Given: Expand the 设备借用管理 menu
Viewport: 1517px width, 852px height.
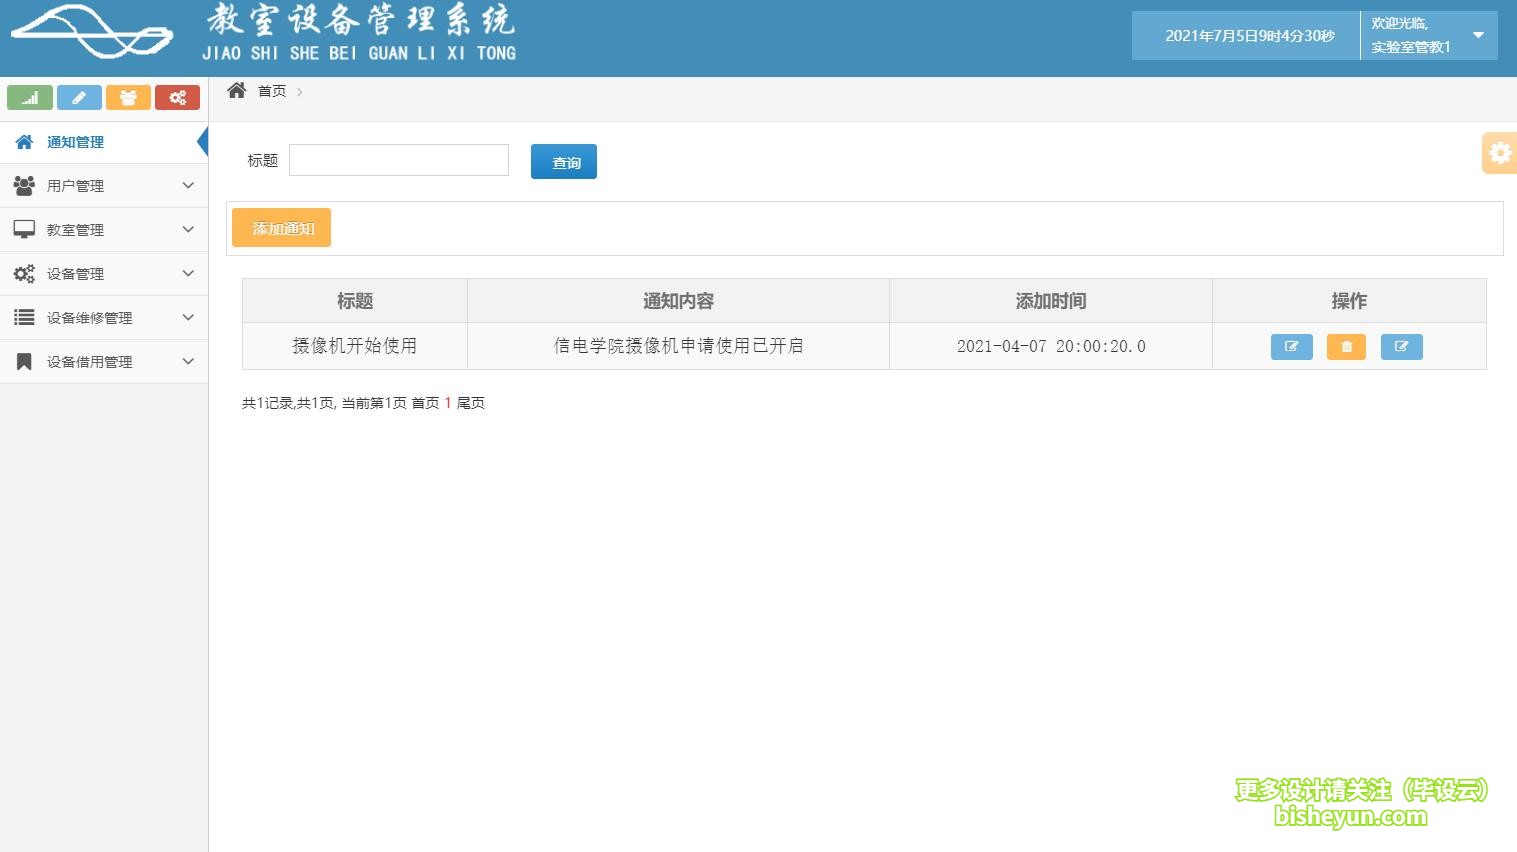Looking at the screenshot, I should [89, 361].
